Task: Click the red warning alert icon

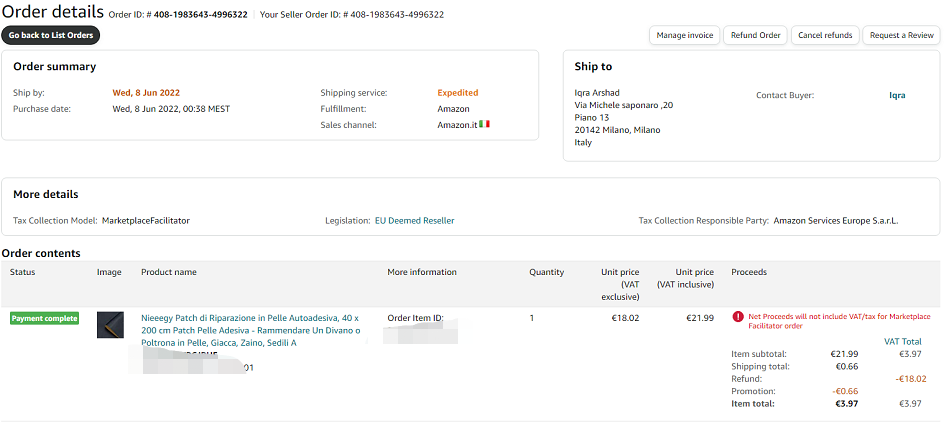Action: coord(738,316)
